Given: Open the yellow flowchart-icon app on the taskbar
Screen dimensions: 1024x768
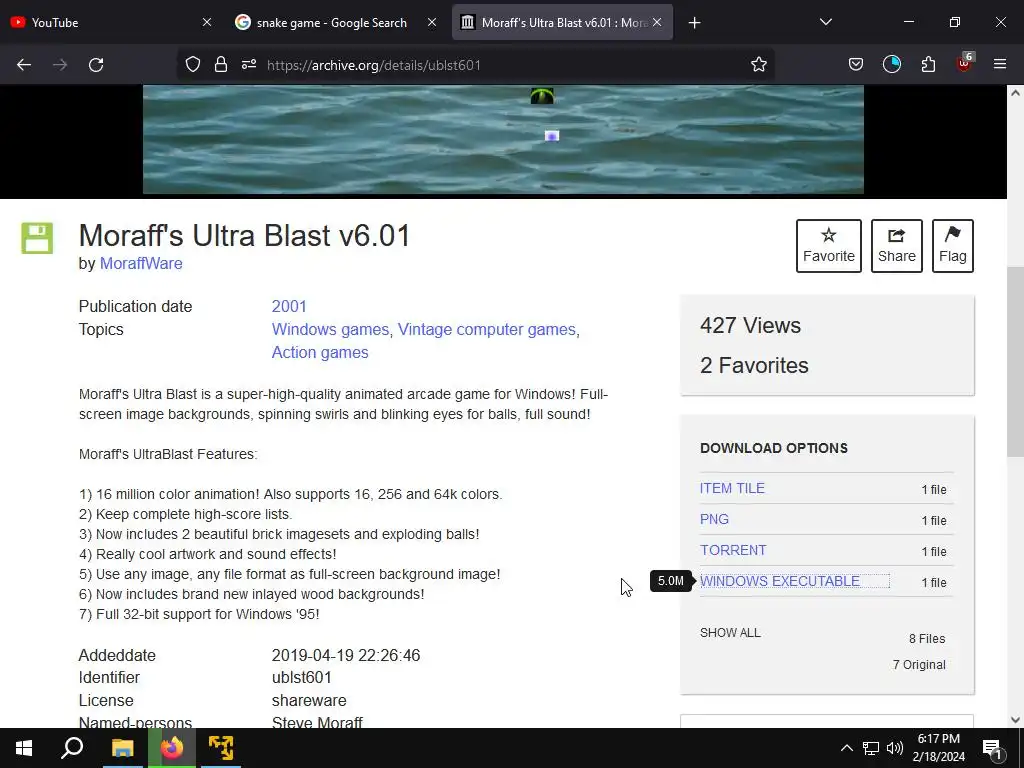Looking at the screenshot, I should (221, 748).
